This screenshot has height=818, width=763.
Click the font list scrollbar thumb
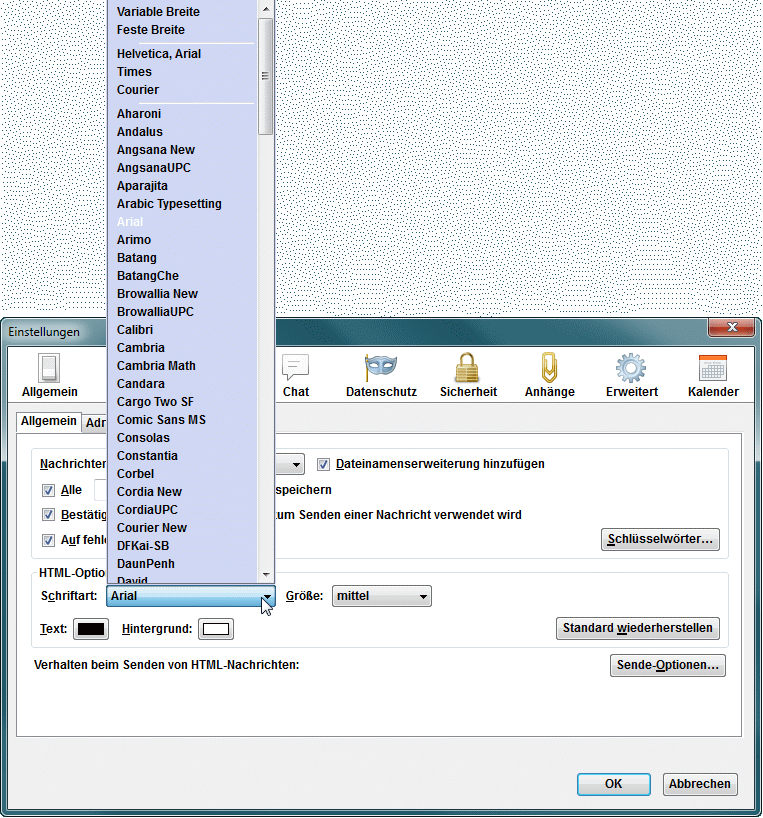[x=265, y=76]
